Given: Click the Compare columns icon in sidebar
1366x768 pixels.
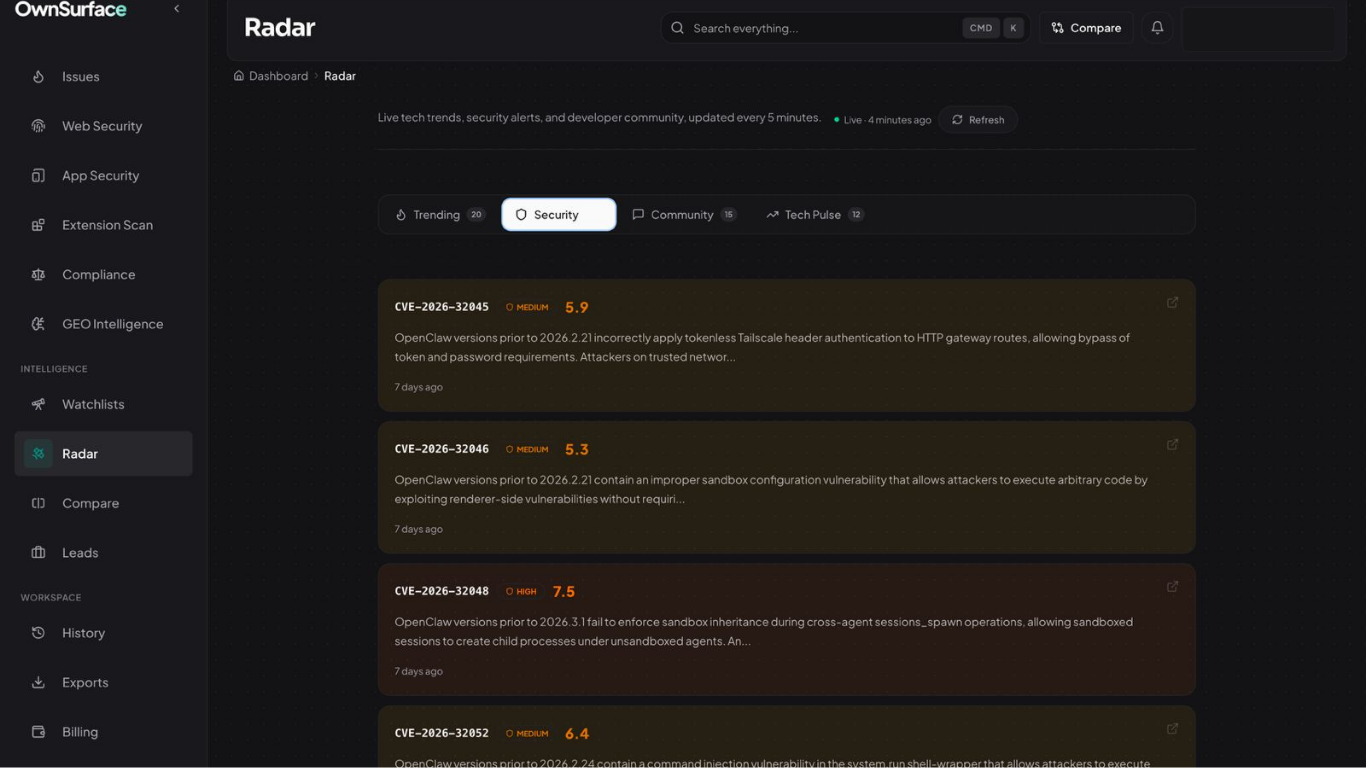Looking at the screenshot, I should click(38, 503).
